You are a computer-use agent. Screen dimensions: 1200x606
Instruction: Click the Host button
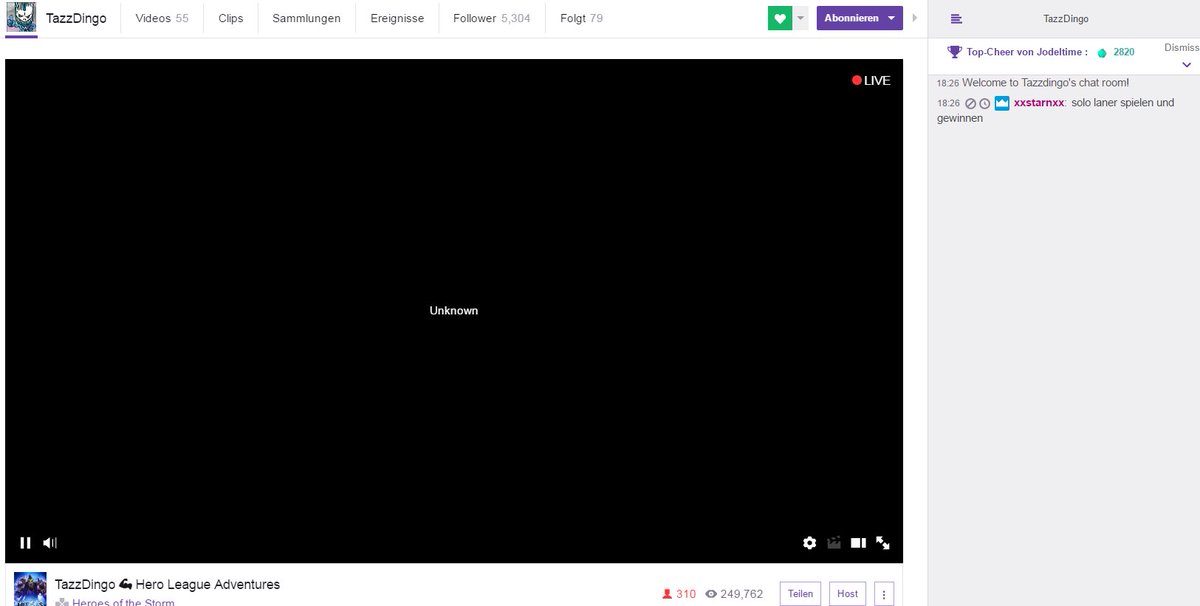847,593
